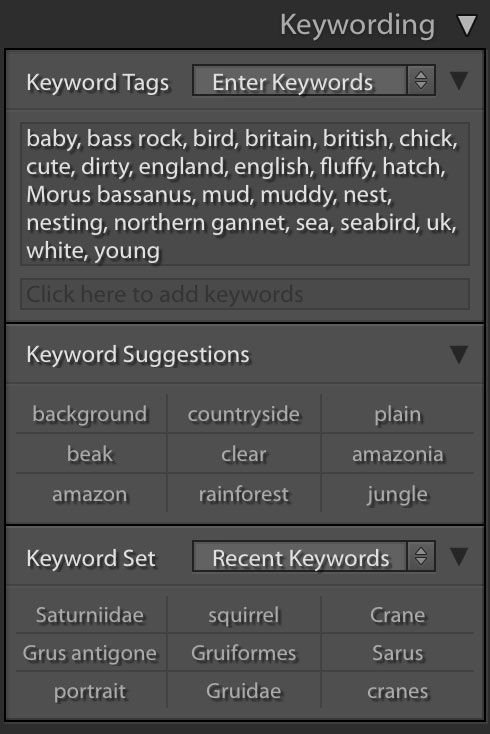This screenshot has height=734, width=490.
Task: Apply the recent keyword 'Saturniidae'
Action: 91,615
